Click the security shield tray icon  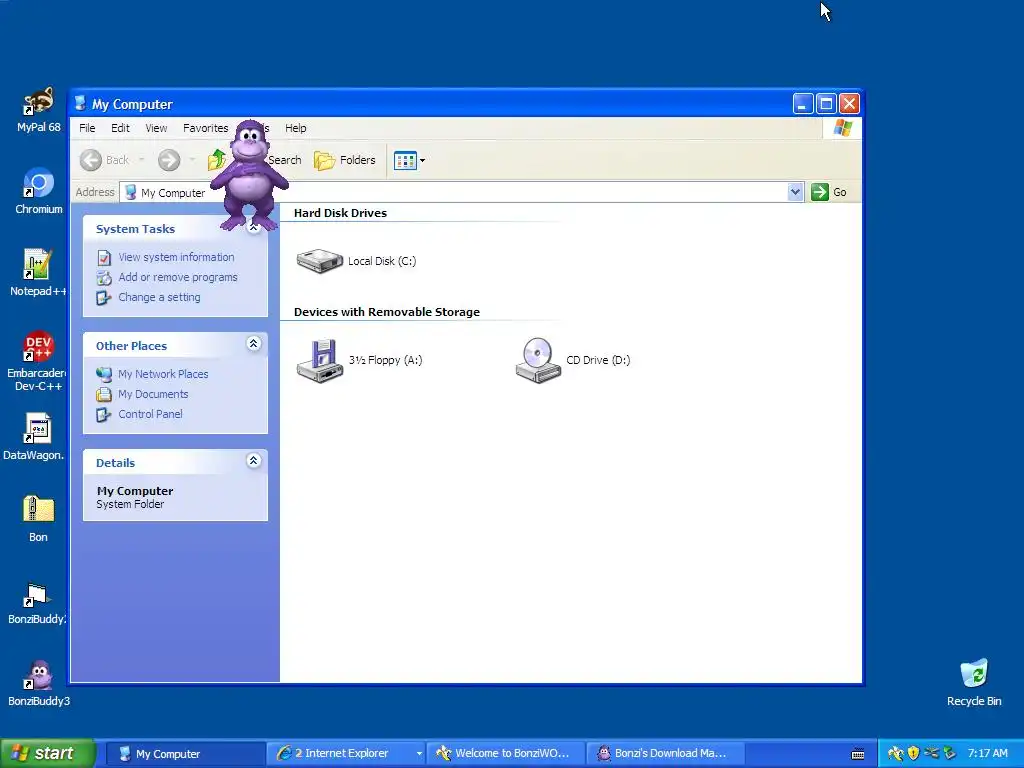click(x=913, y=754)
